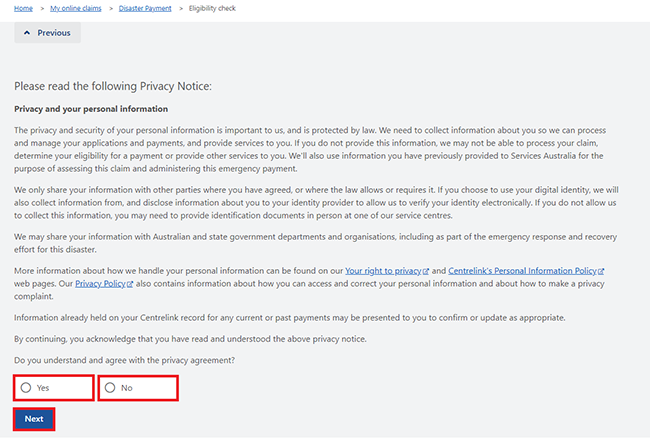Select the Yes radio button
This screenshot has height=444, width=650.
26,388
